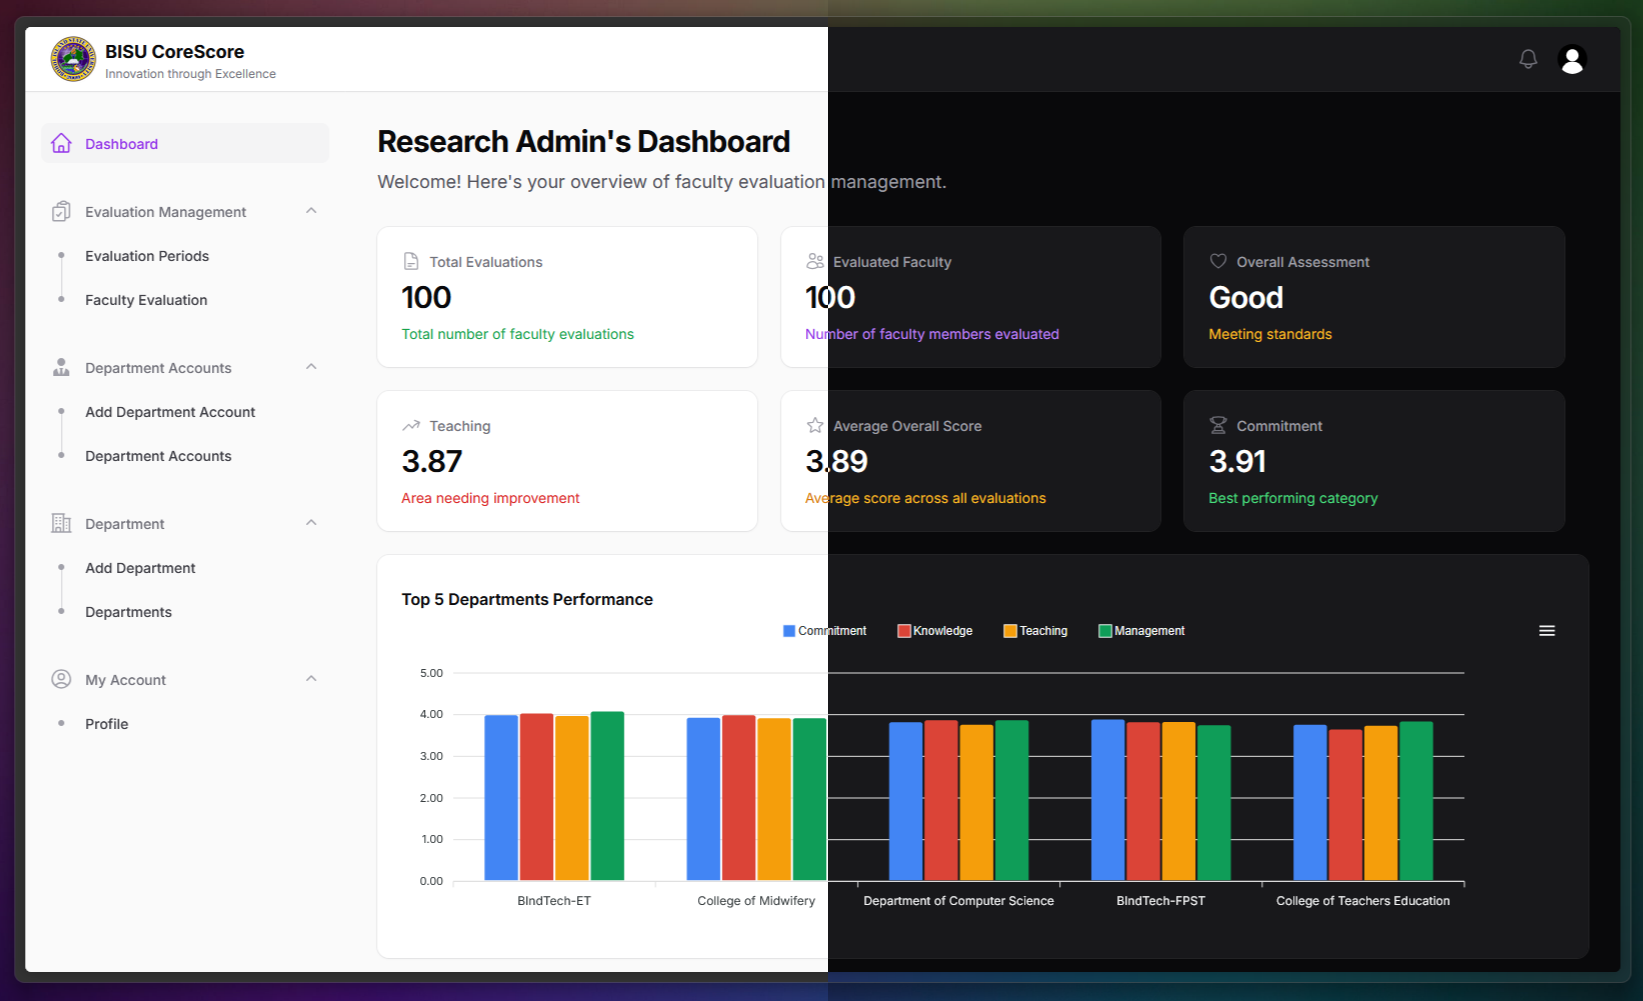Image resolution: width=1643 pixels, height=1001 pixels.
Task: Toggle the Commitment series in the chart legend
Action: (x=824, y=630)
